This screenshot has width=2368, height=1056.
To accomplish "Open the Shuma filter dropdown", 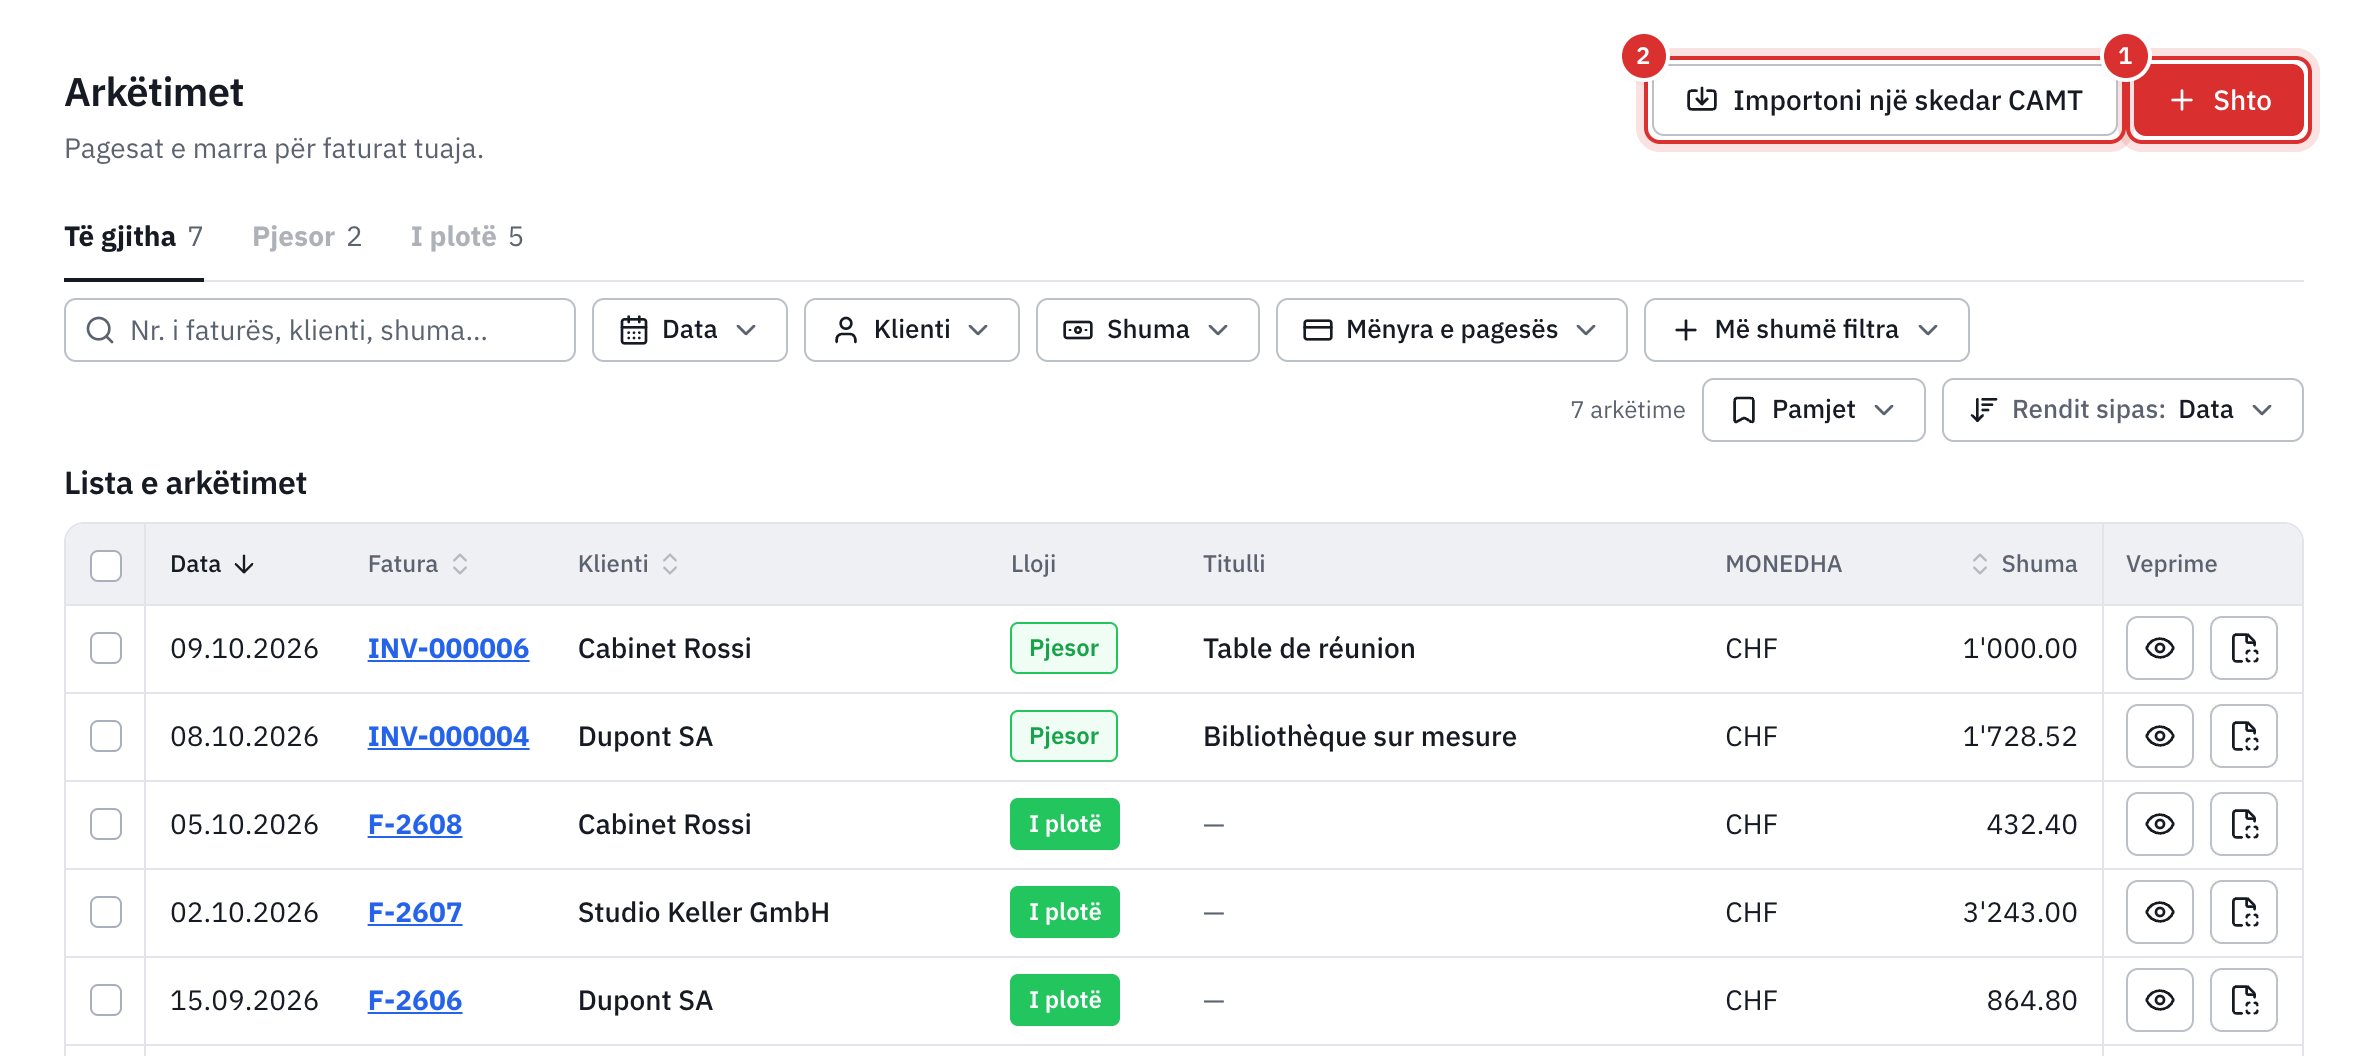I will [x=1147, y=330].
